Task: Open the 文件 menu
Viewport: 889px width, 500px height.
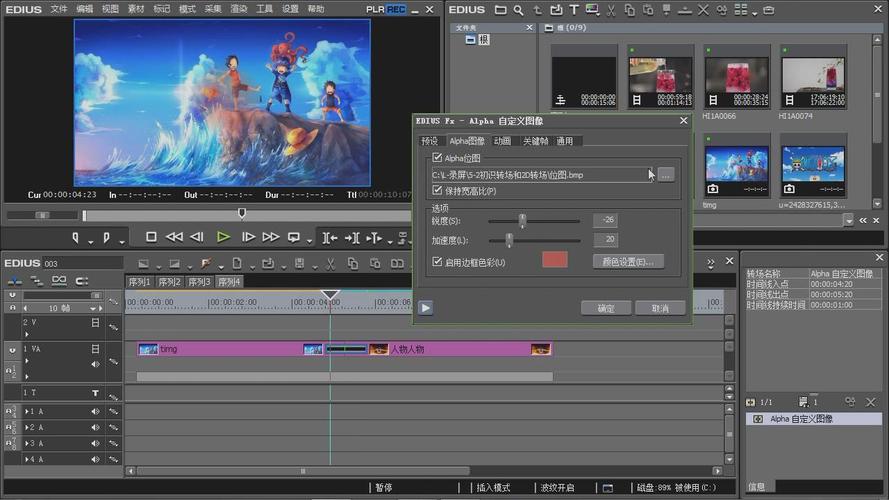Action: tap(59, 9)
